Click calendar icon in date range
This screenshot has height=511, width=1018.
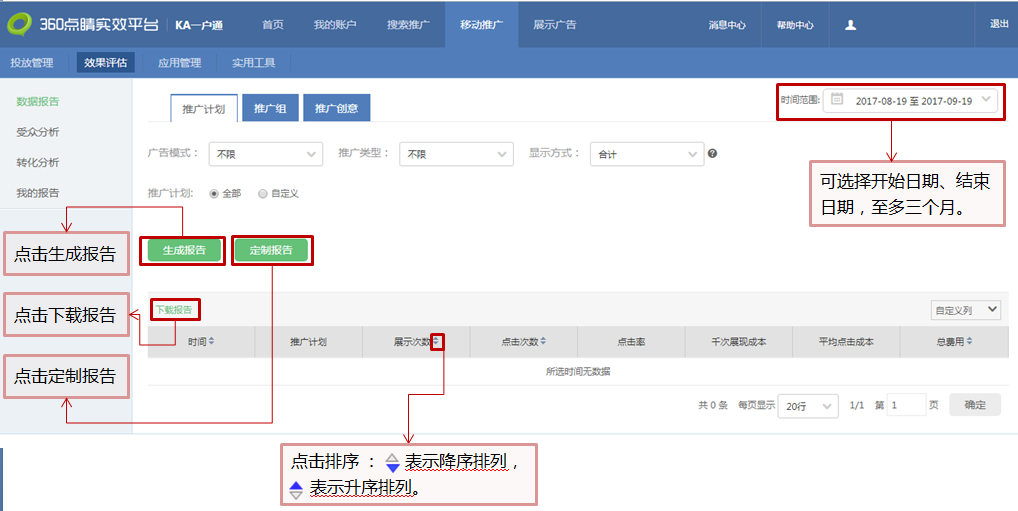pyautogui.click(x=837, y=100)
